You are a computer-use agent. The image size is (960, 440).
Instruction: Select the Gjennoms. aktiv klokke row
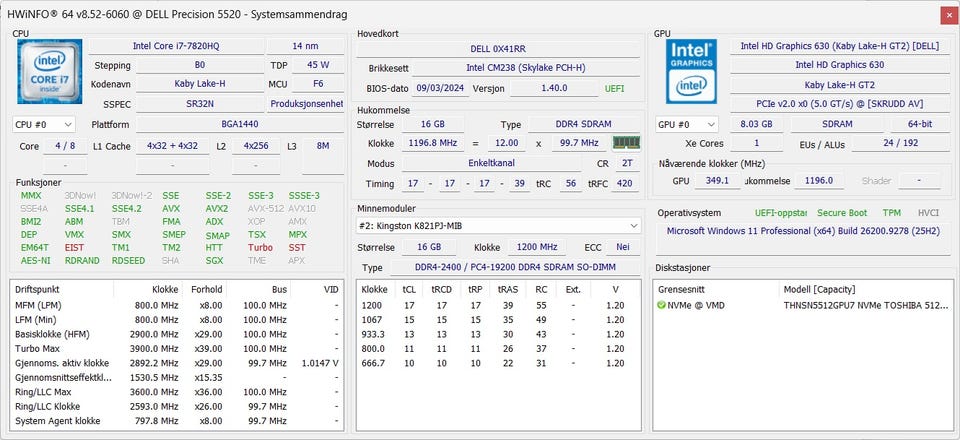click(x=177, y=363)
